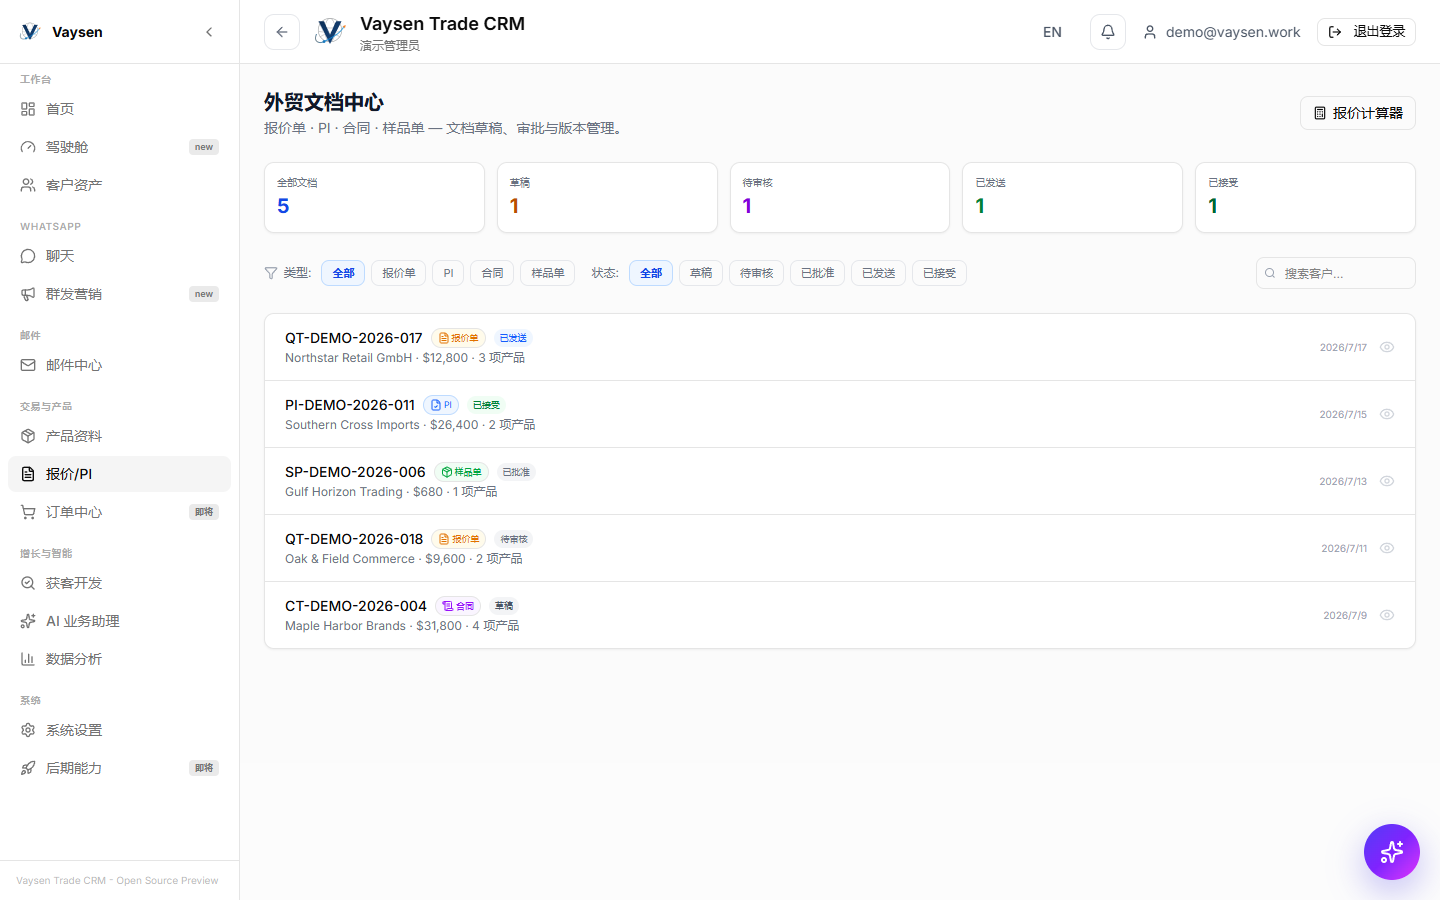Click the Vaysen logo in the header

tap(330, 32)
